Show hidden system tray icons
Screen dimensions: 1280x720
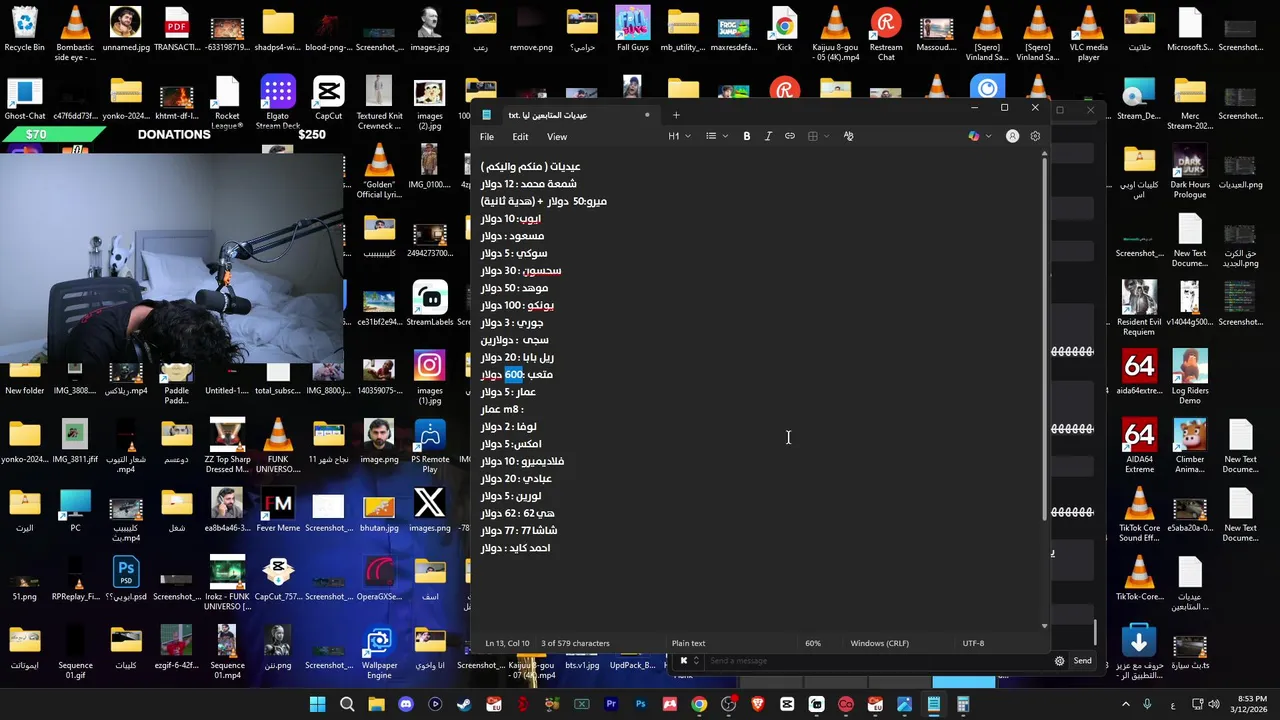click(1126, 705)
